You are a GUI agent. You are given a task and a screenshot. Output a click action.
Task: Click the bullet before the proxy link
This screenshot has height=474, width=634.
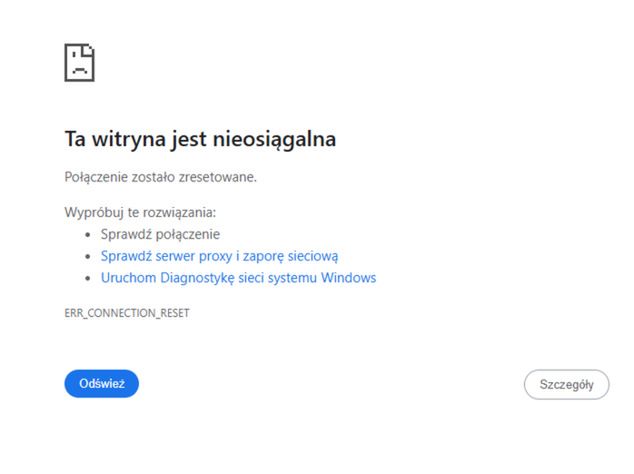click(90, 256)
